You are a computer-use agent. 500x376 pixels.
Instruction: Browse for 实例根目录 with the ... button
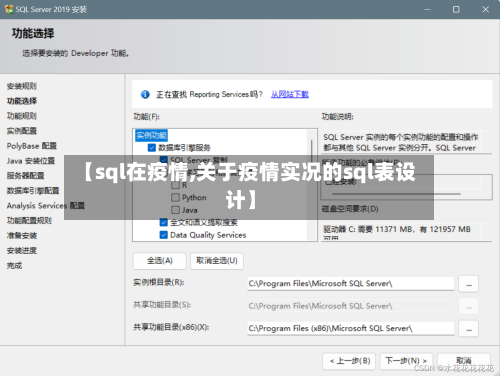point(469,284)
